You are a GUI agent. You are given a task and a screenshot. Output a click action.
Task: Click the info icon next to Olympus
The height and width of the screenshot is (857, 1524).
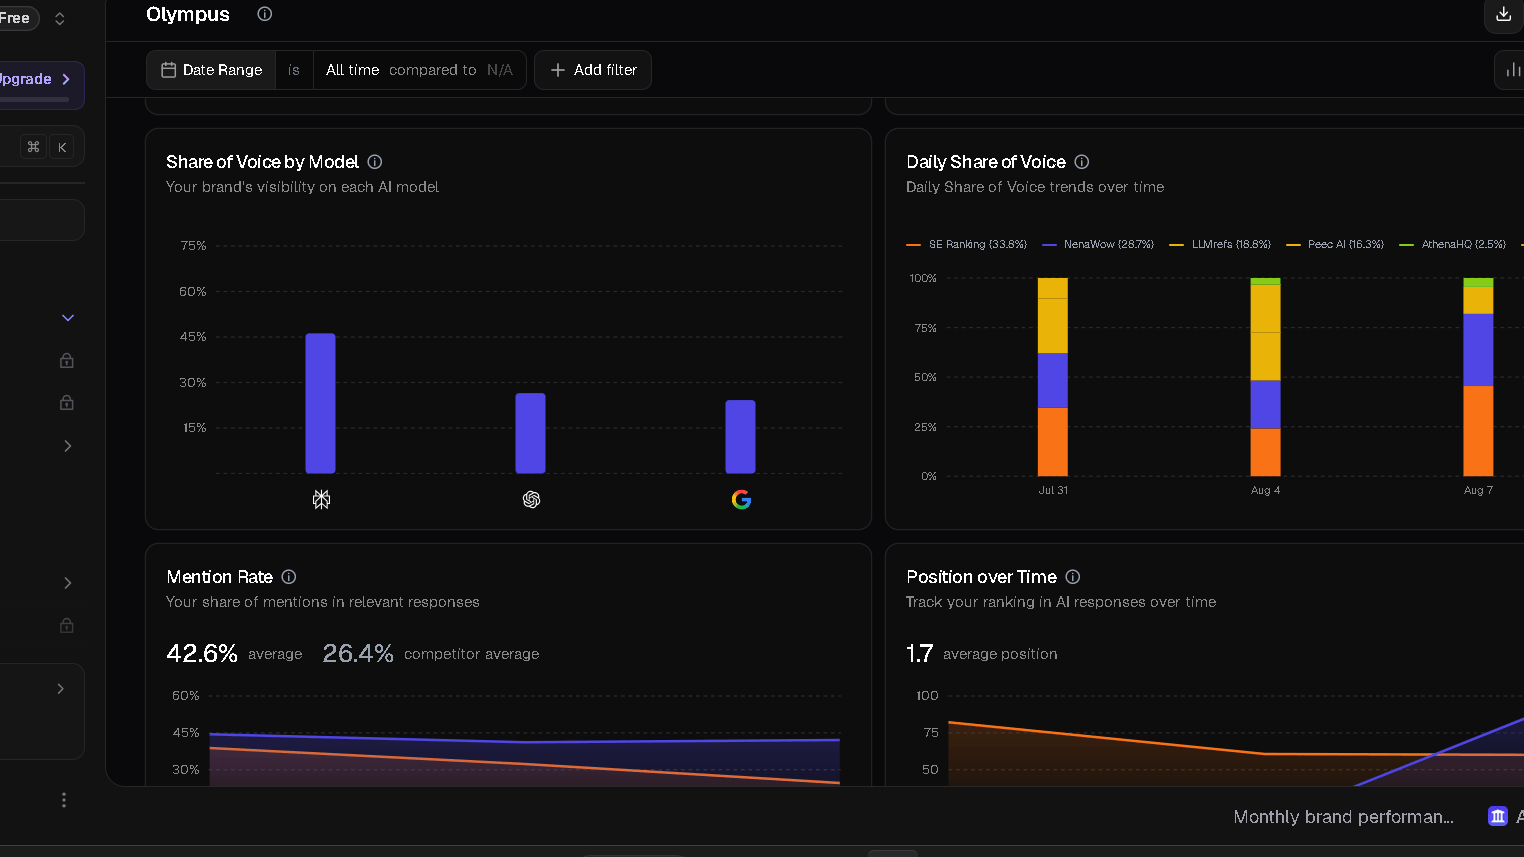(x=264, y=14)
